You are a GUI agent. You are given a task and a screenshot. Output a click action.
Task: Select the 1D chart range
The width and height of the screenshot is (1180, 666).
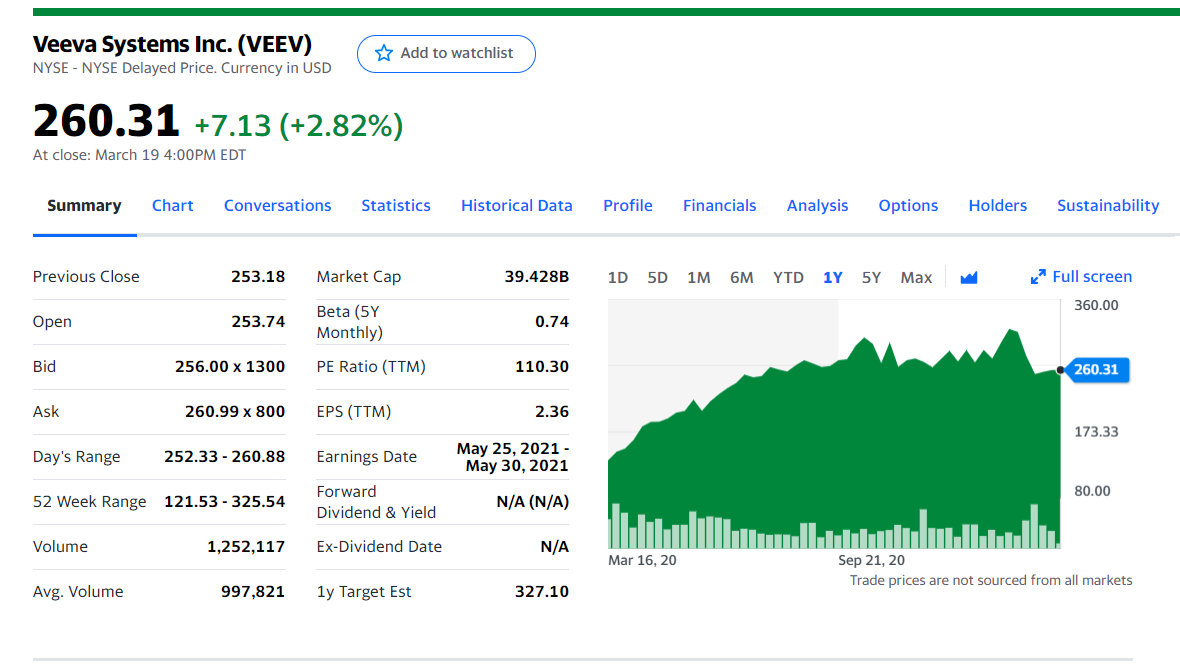[x=618, y=278]
